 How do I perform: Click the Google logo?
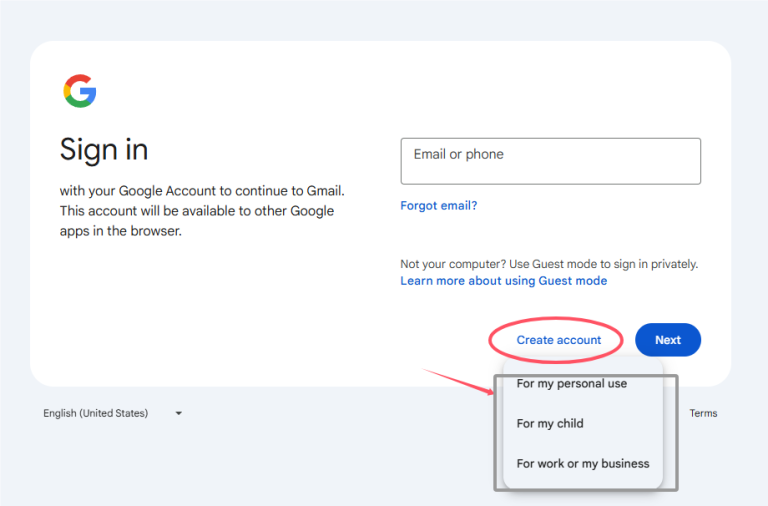80,91
